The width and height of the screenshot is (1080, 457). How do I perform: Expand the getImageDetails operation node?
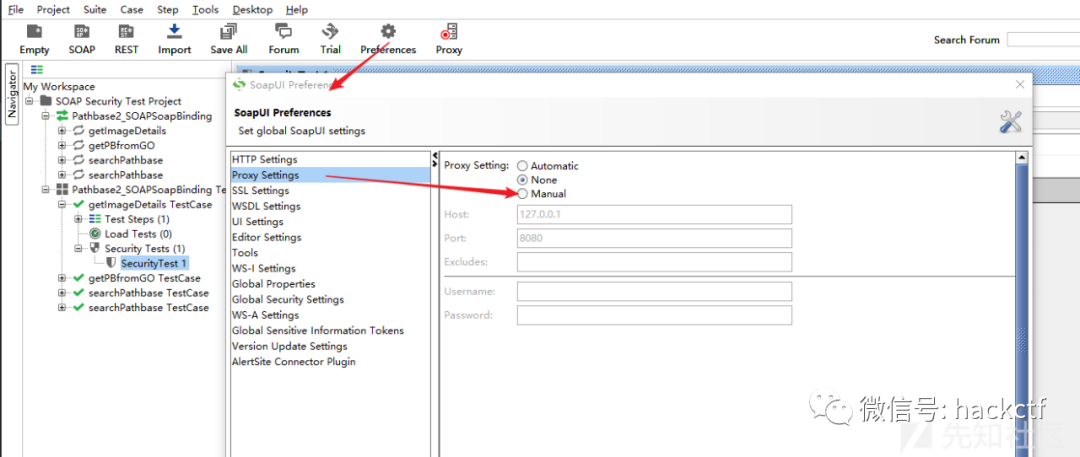62,131
